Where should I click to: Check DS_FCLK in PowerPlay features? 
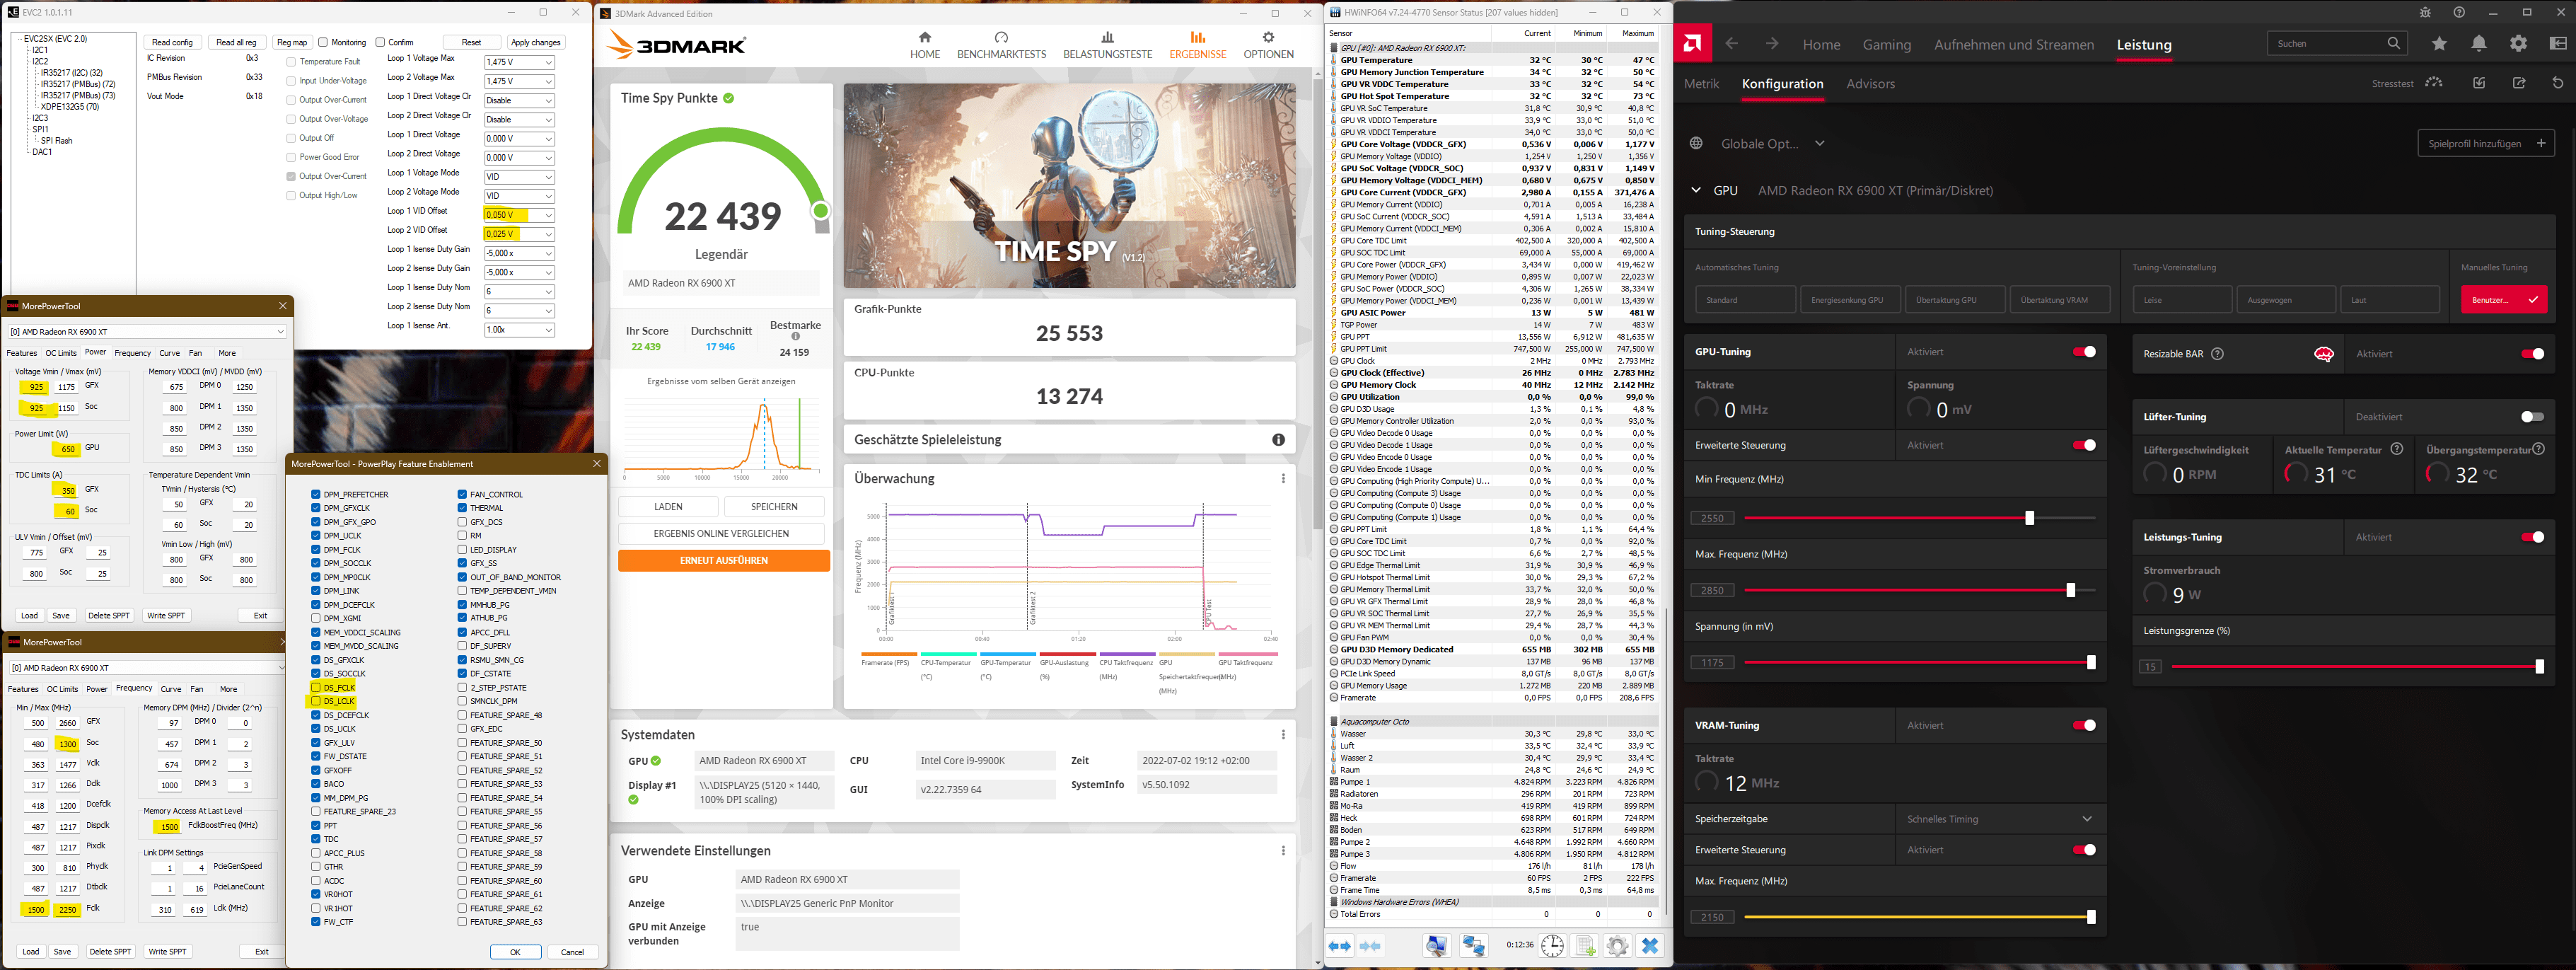[x=316, y=688]
